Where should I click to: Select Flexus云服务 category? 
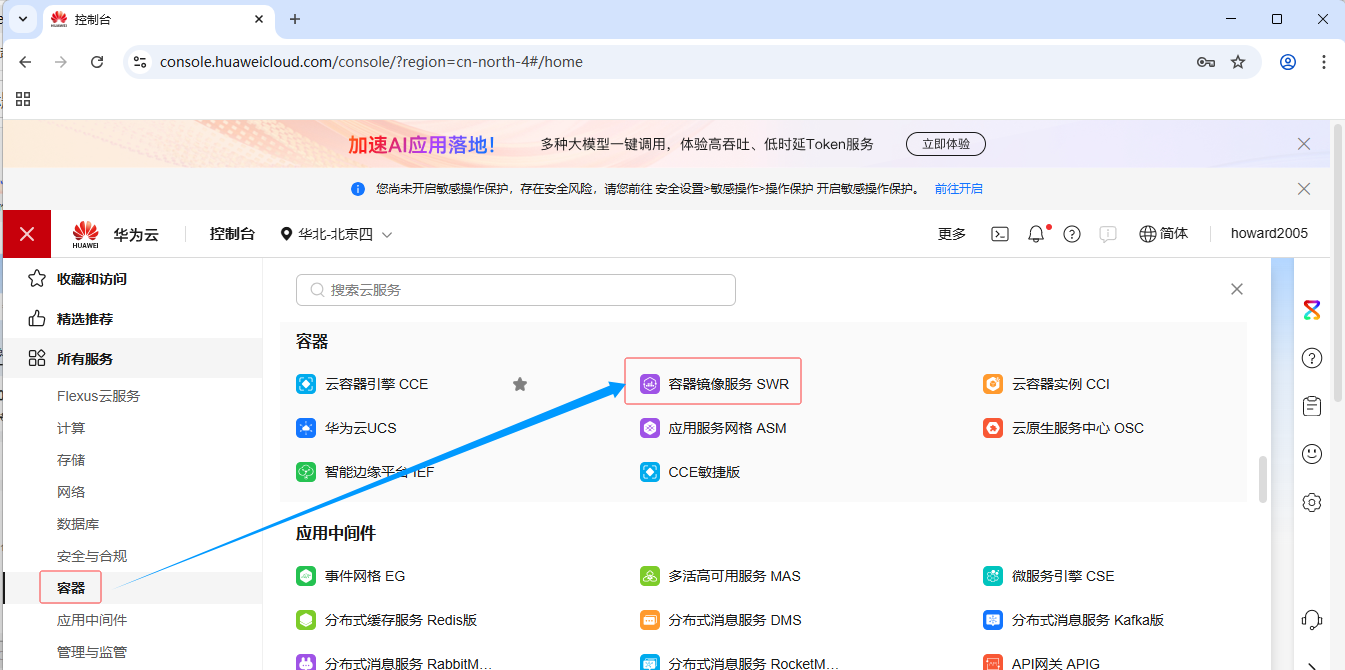98,396
